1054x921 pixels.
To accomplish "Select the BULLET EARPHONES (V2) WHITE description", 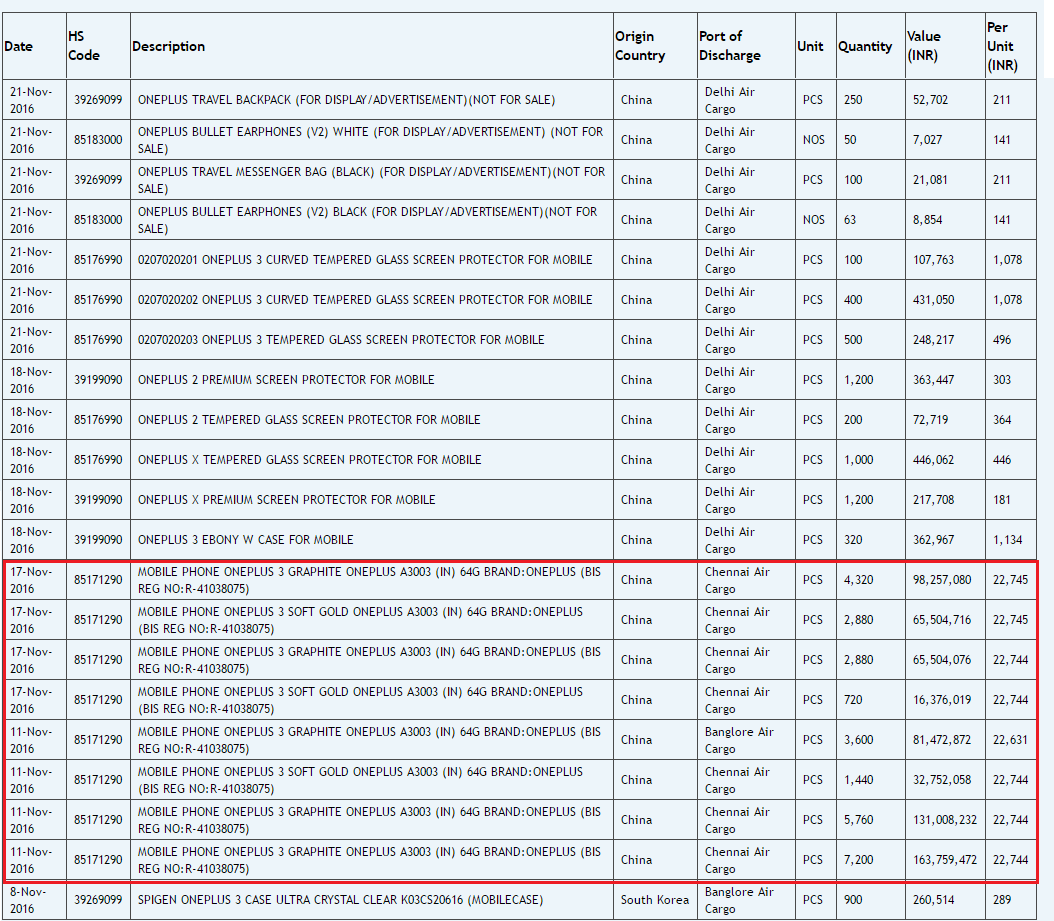I will [x=370, y=140].
